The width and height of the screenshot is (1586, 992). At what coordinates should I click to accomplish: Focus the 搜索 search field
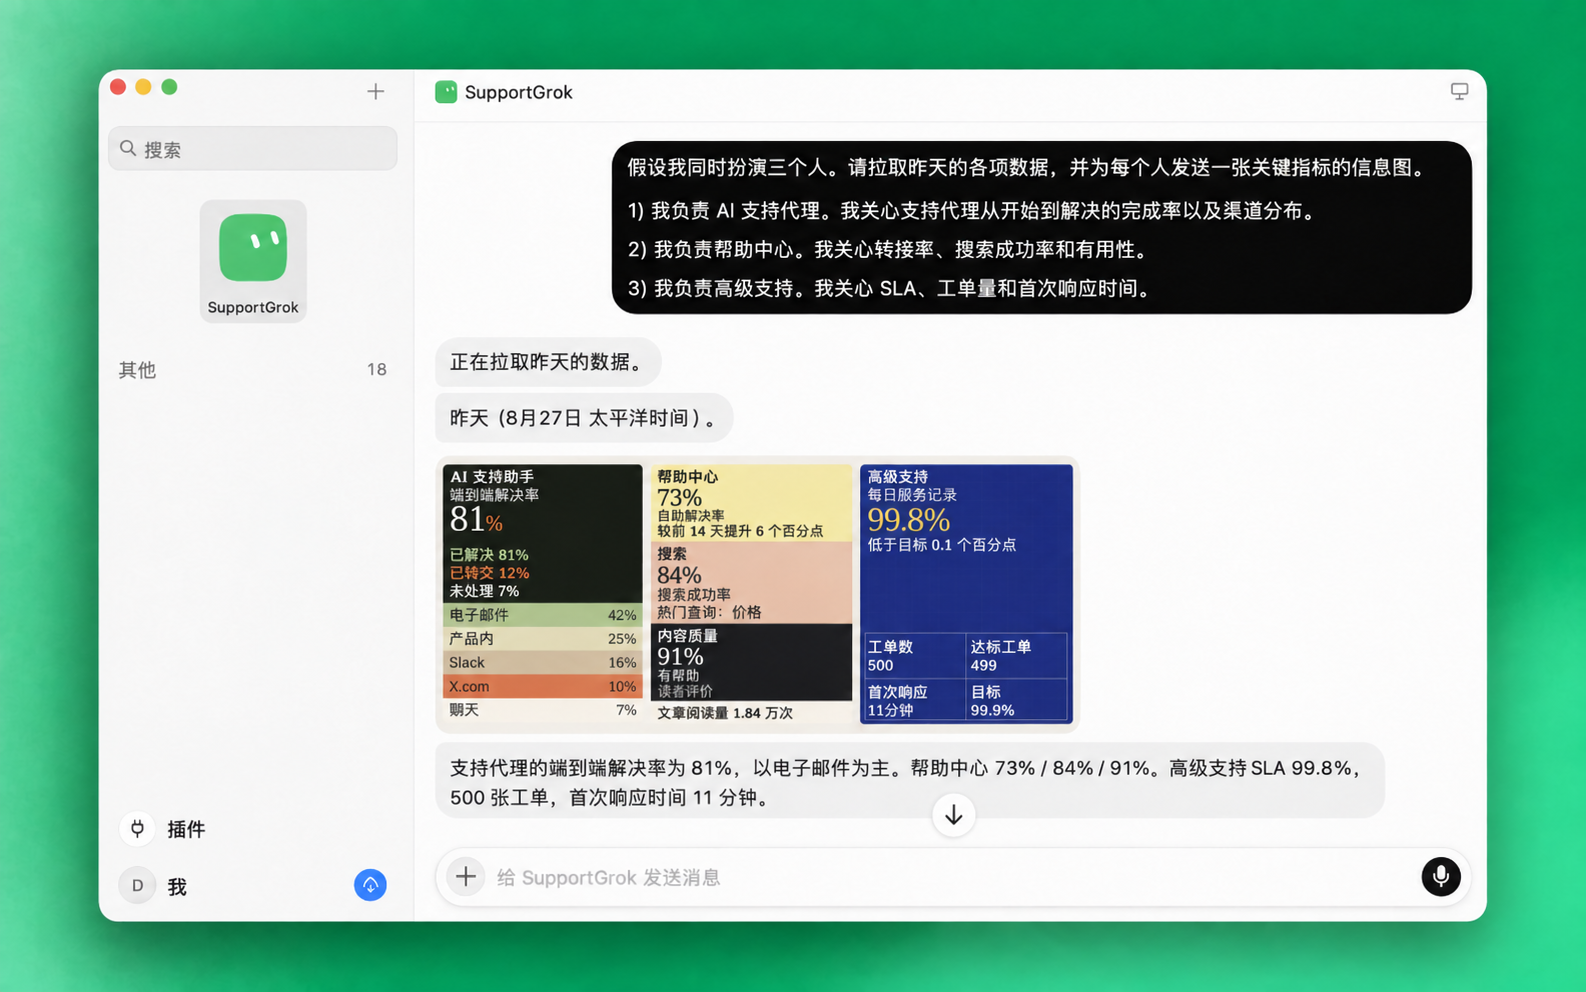tap(253, 149)
